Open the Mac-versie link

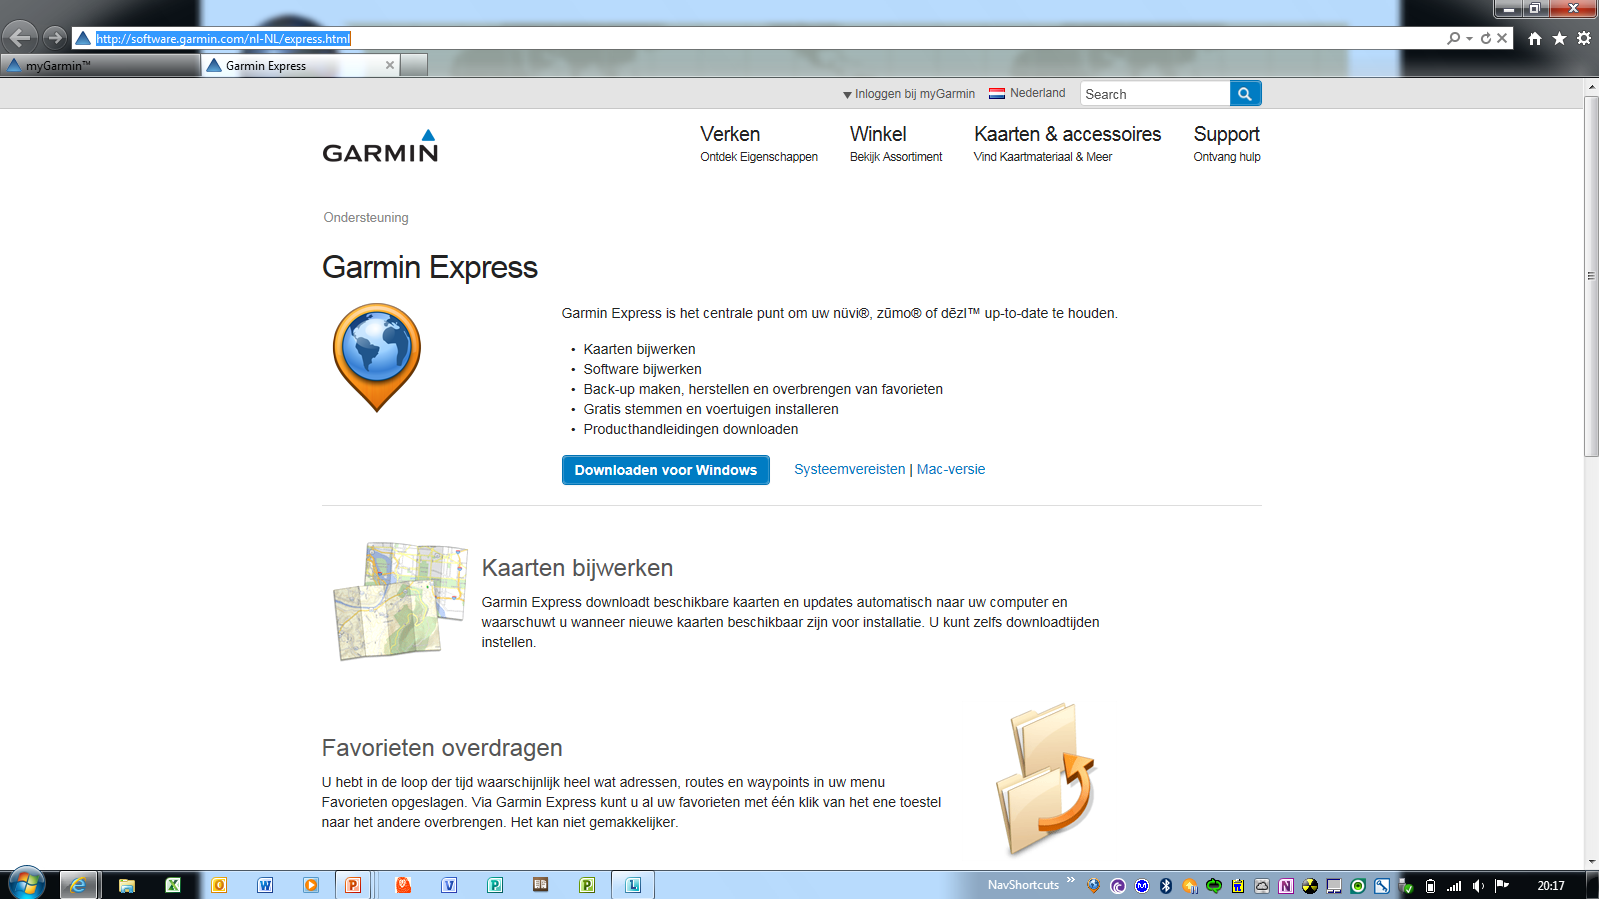click(951, 469)
